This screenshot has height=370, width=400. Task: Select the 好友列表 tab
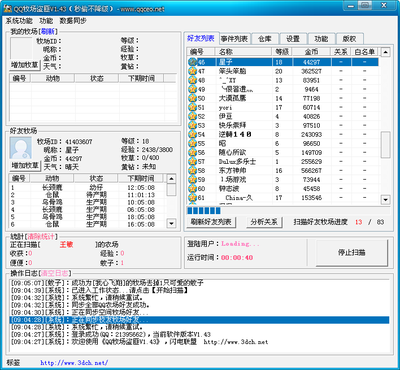click(201, 38)
